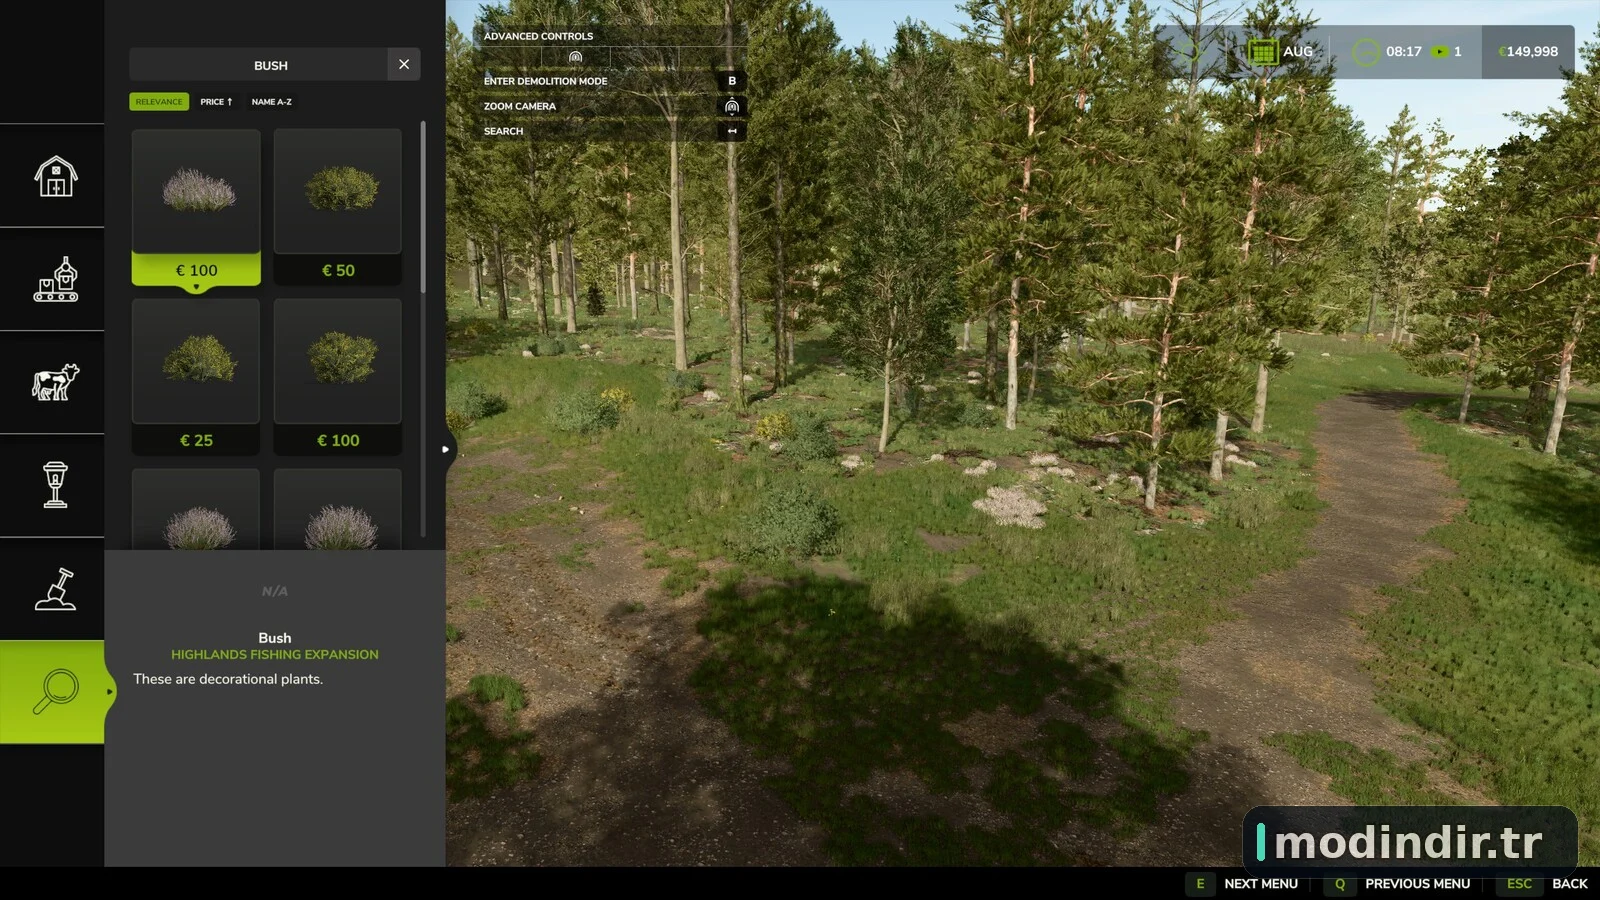The height and width of the screenshot is (900, 1600).
Task: Click the AUG month label
Action: point(1298,51)
